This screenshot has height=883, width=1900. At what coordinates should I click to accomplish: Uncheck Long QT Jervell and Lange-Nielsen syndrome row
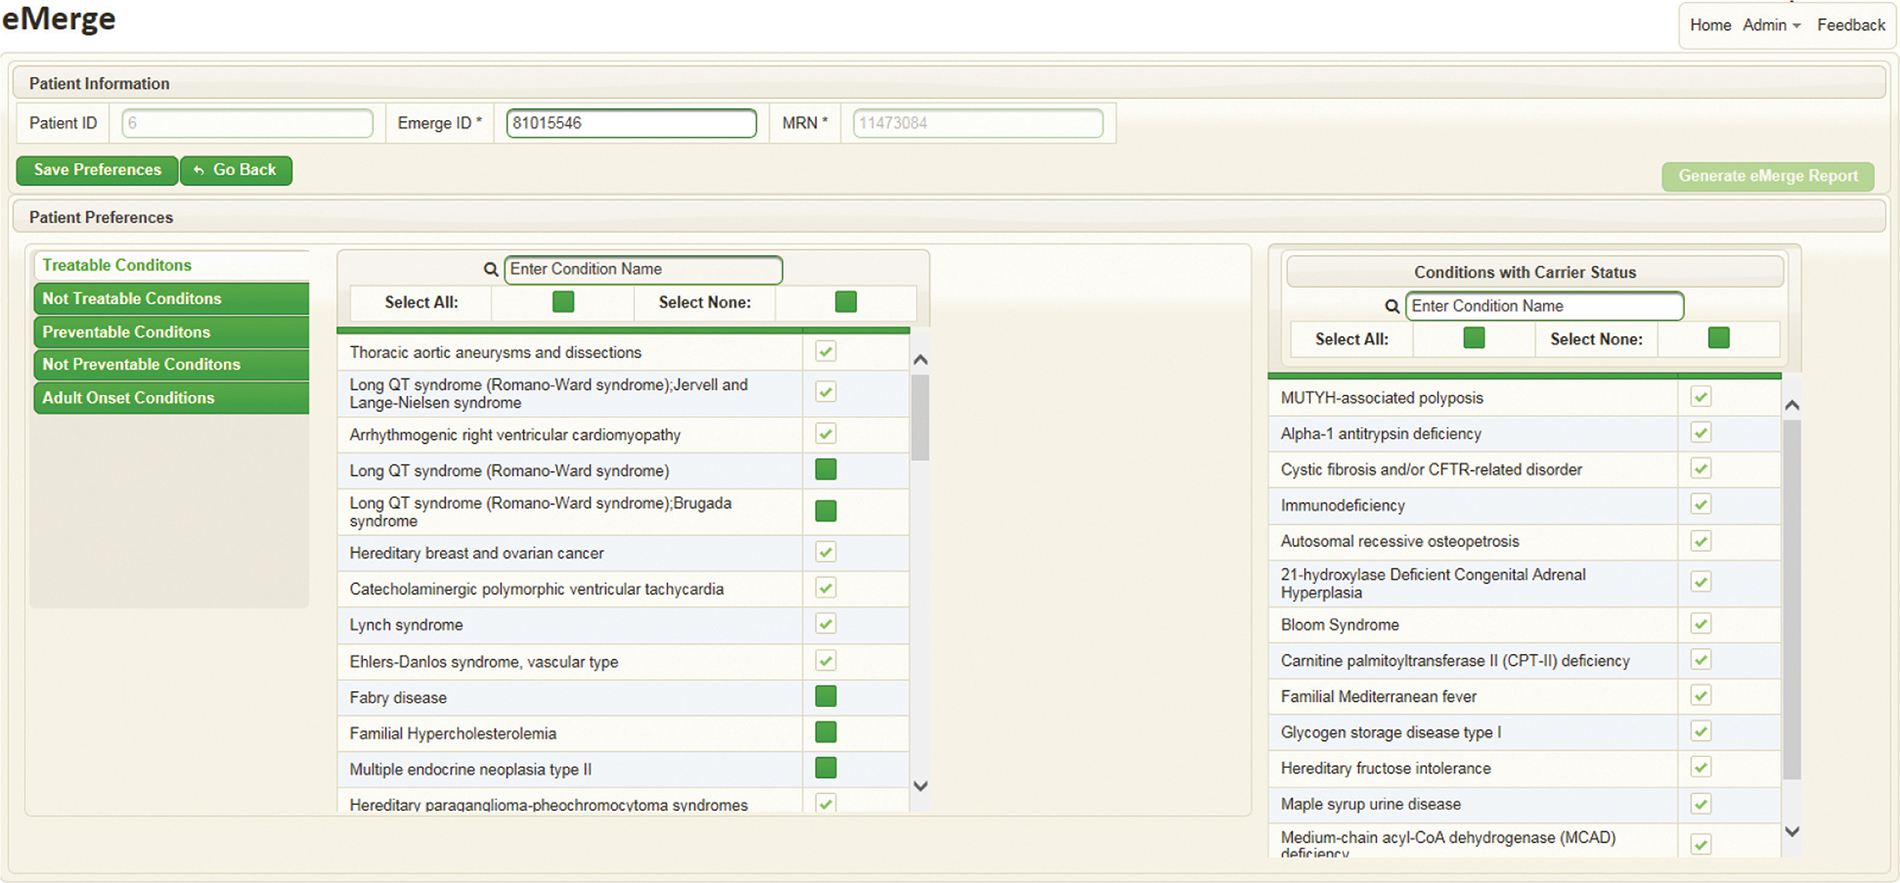pyautogui.click(x=825, y=392)
